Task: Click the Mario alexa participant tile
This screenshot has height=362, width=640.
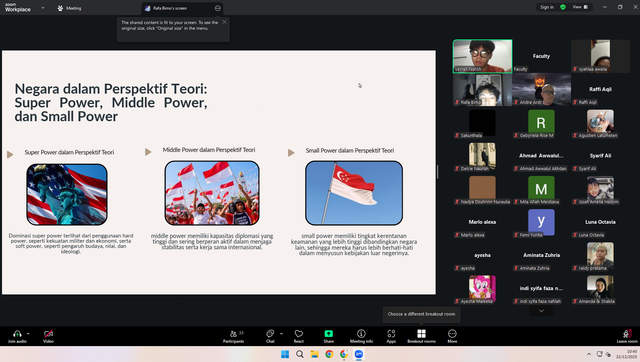Action: tap(482, 222)
